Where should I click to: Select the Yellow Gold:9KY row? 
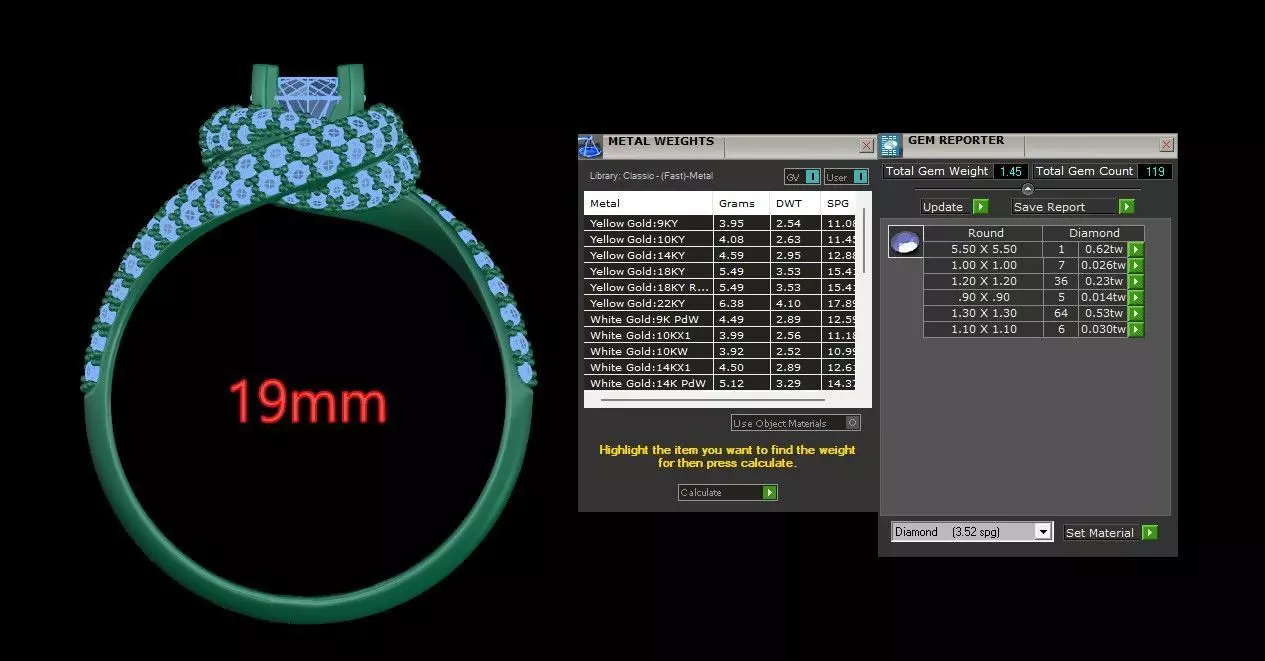[720, 223]
